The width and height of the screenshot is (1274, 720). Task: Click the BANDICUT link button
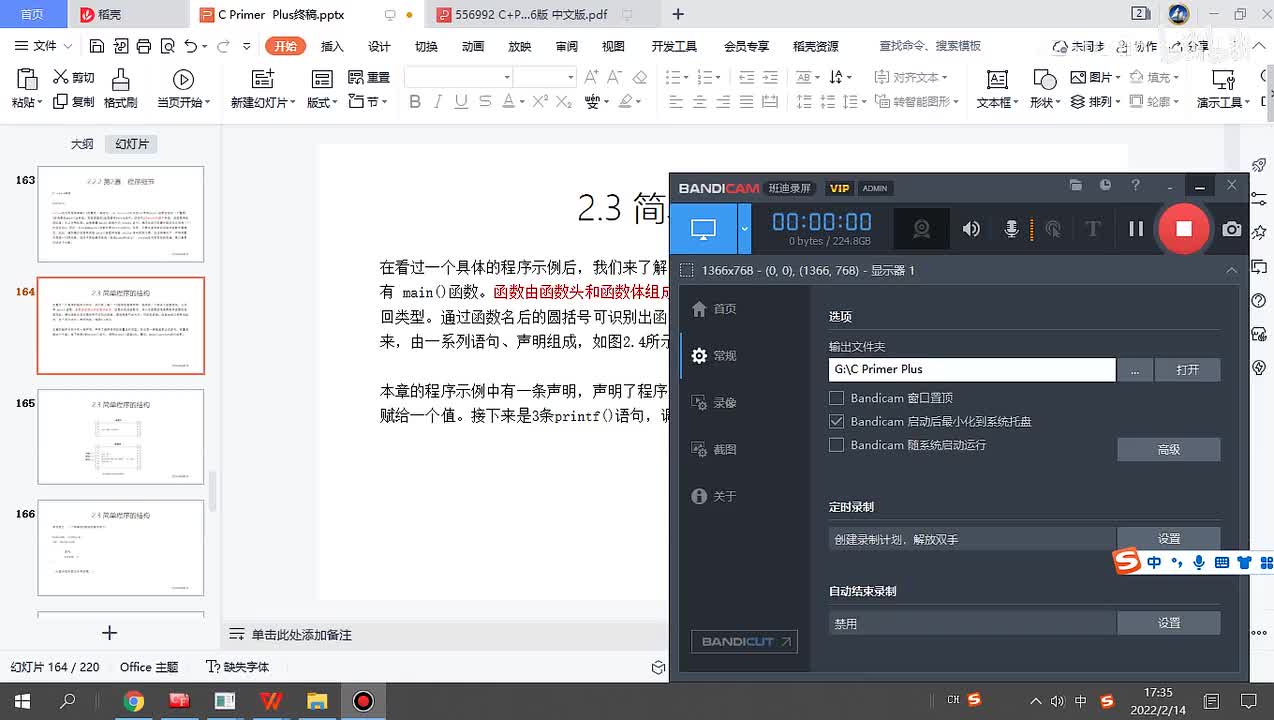coord(744,641)
